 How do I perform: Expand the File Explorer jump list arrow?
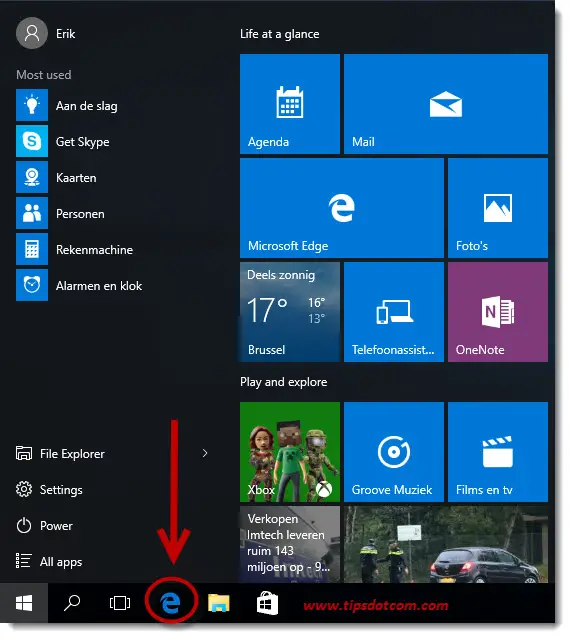205,453
